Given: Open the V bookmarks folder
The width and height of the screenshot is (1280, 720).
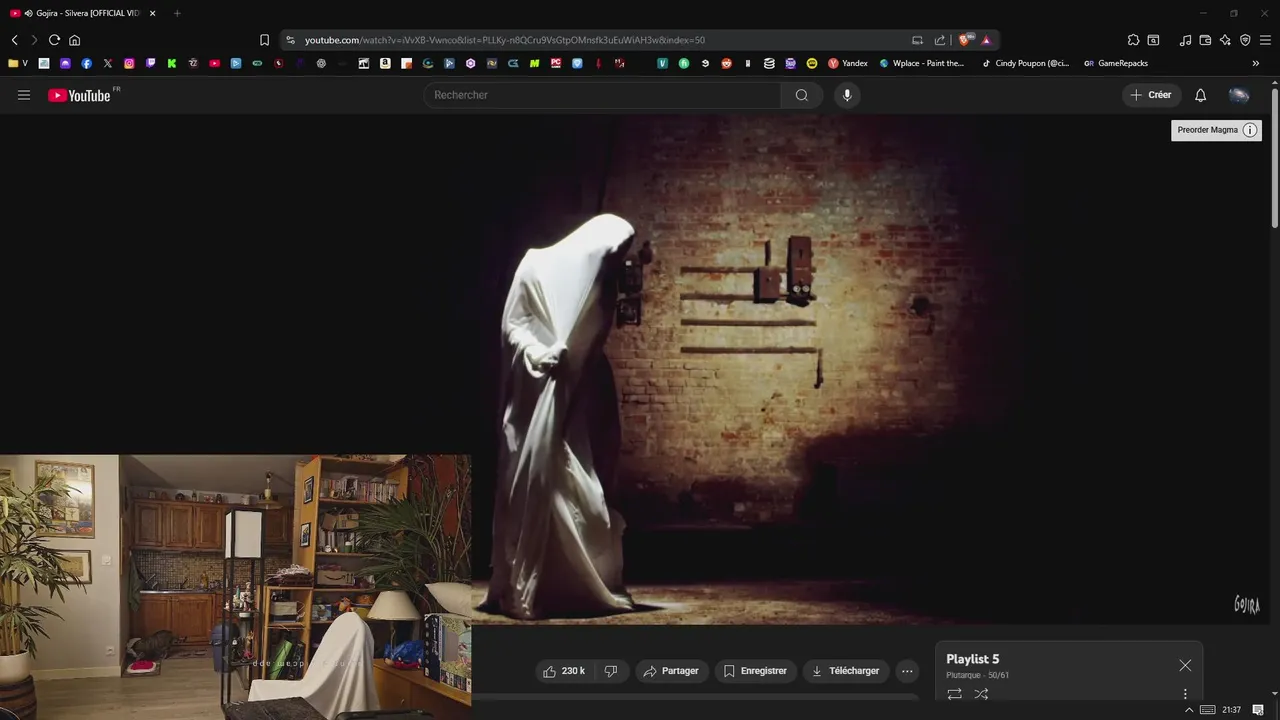Looking at the screenshot, I should click(x=18, y=63).
